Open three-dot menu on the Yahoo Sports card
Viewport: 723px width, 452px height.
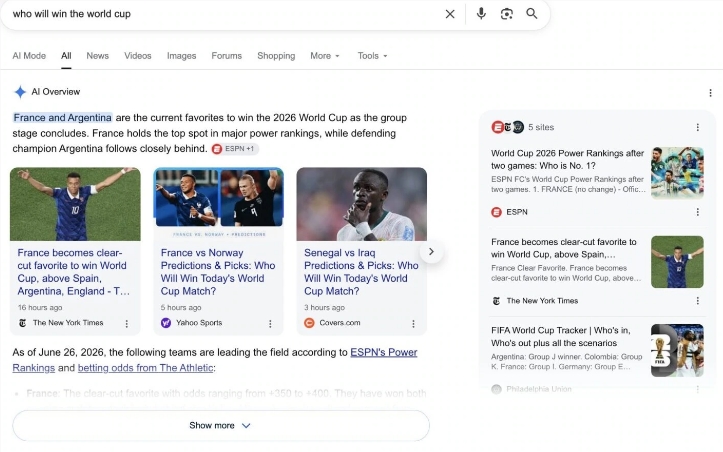pos(270,324)
